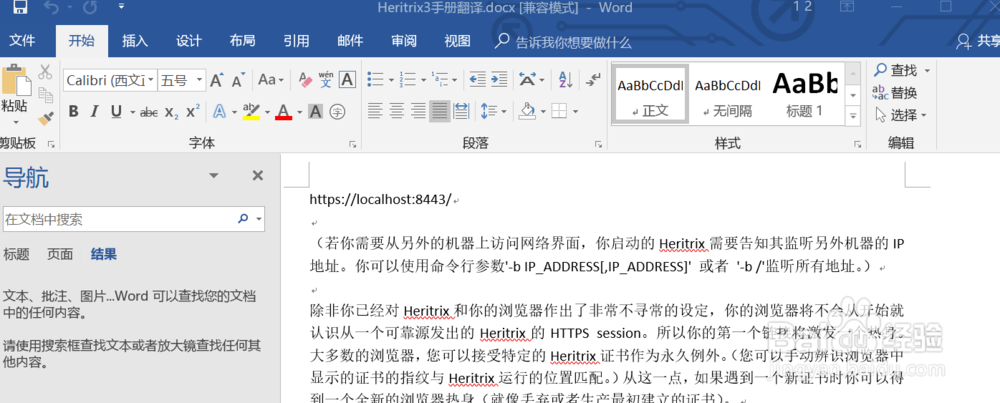Open the font color dropdown arrow
1000x403 pixels.
click(x=298, y=112)
